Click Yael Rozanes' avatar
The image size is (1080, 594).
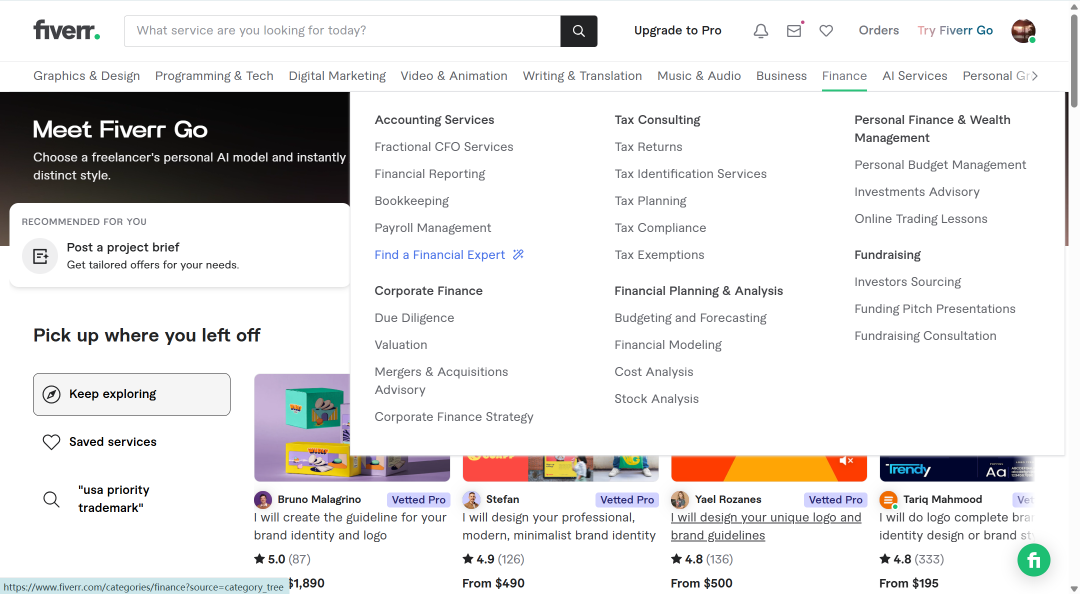pos(680,500)
